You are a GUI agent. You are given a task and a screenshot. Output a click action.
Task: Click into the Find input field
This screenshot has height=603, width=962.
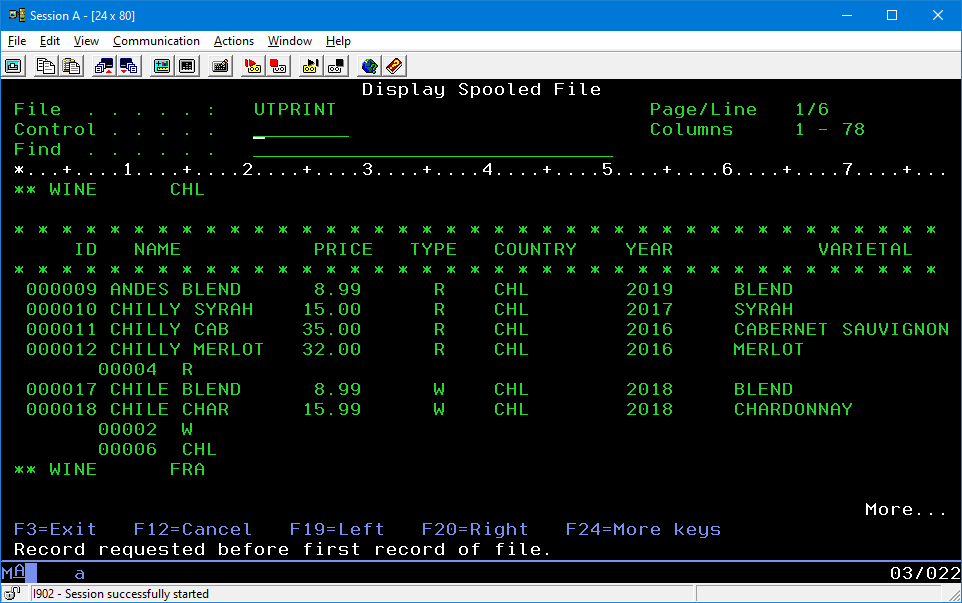pyautogui.click(x=432, y=149)
